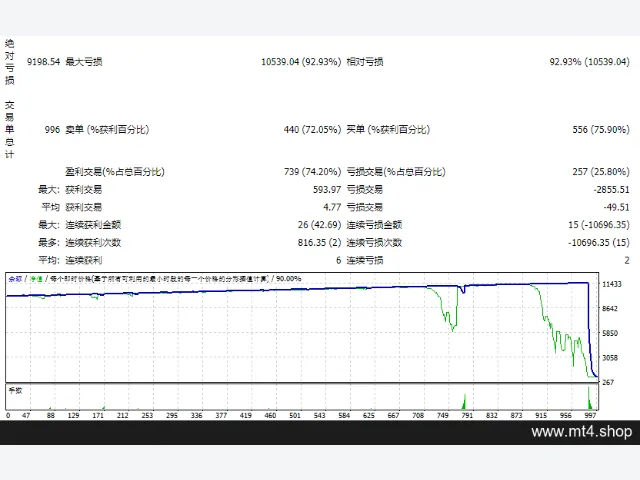Click the x-axis label 584
This screenshot has width=640, height=480.
tap(344, 416)
